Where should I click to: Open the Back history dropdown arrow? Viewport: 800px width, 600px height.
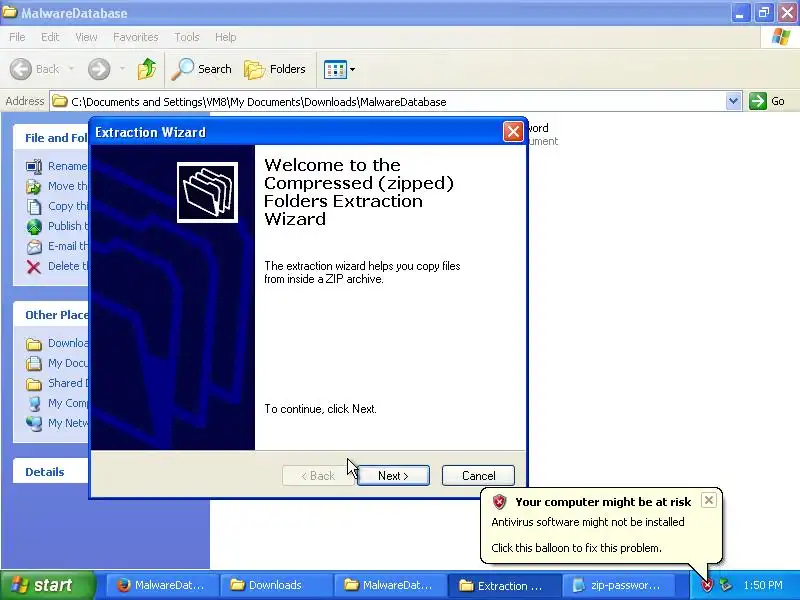tap(71, 69)
